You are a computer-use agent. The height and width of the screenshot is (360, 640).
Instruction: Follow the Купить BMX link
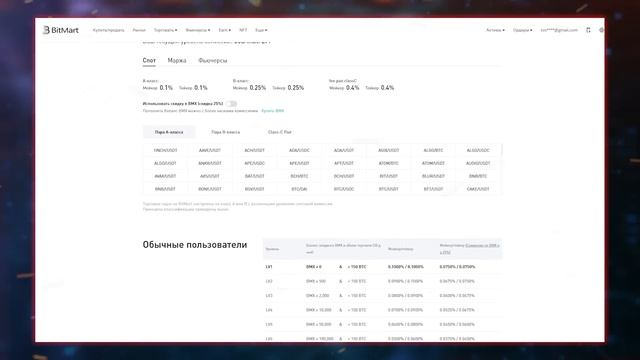coord(273,111)
